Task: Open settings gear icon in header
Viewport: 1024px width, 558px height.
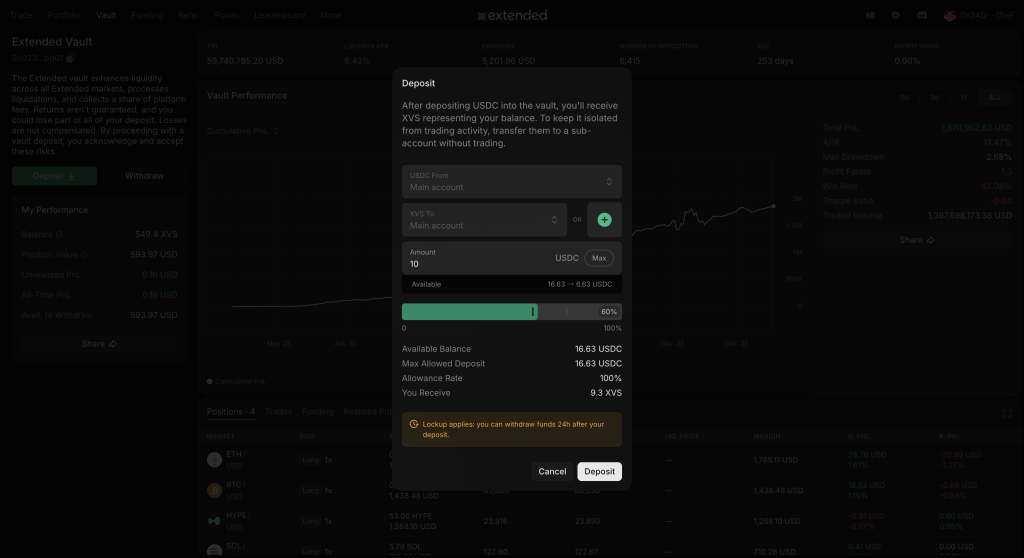Action: tap(895, 16)
